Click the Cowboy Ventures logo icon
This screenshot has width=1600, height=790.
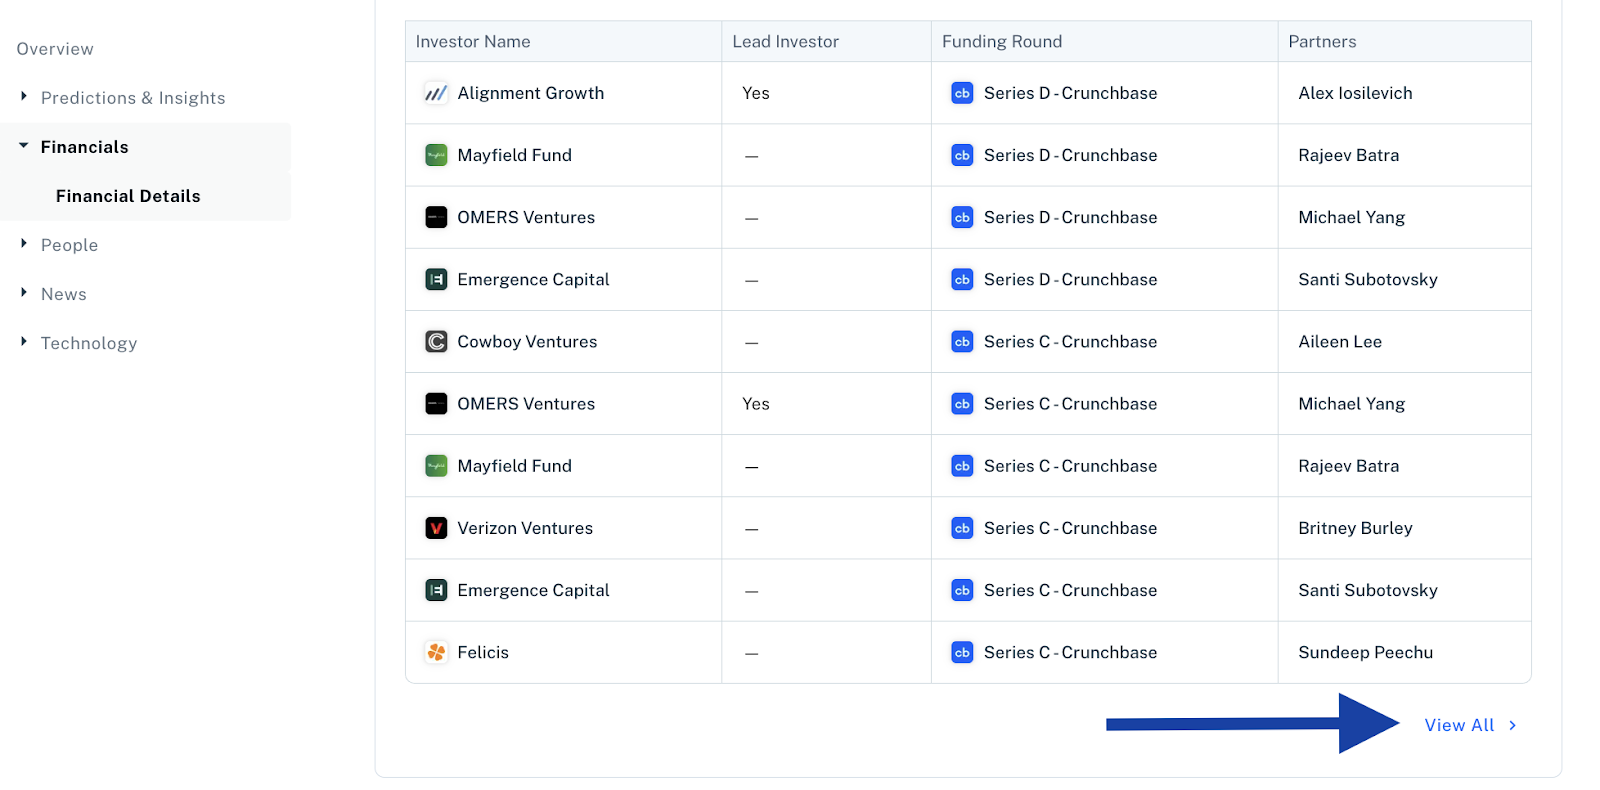(x=436, y=342)
